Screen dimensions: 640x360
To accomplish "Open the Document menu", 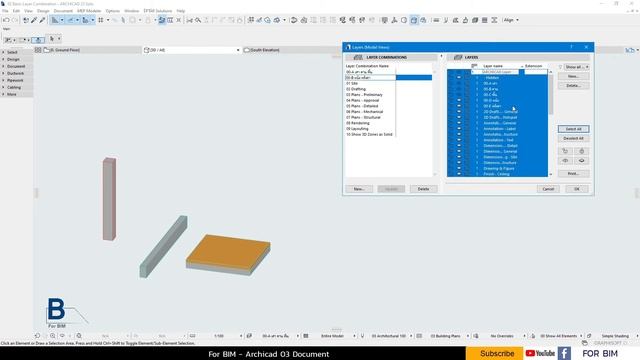I will click(63, 11).
